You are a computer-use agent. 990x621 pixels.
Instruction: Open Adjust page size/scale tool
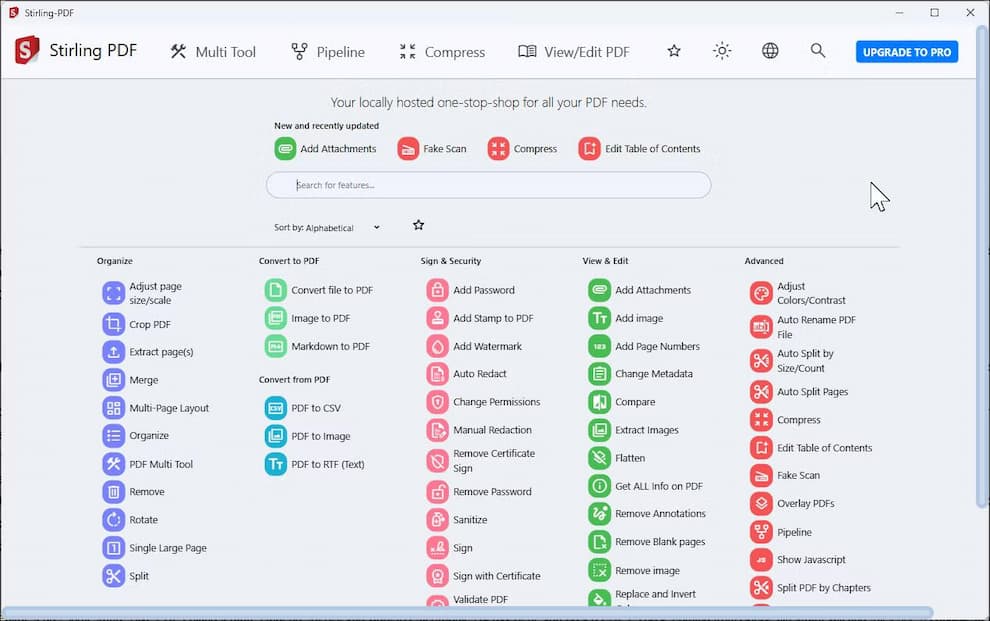[x=143, y=293]
